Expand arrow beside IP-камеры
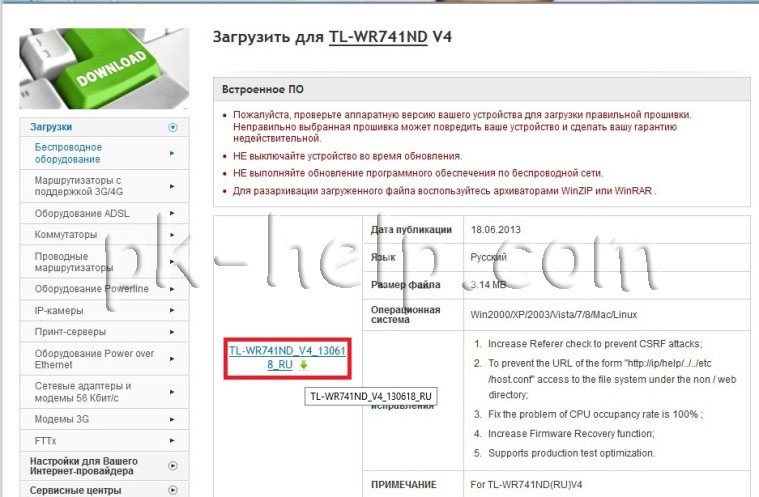Screen dimensions: 759x497 172,311
